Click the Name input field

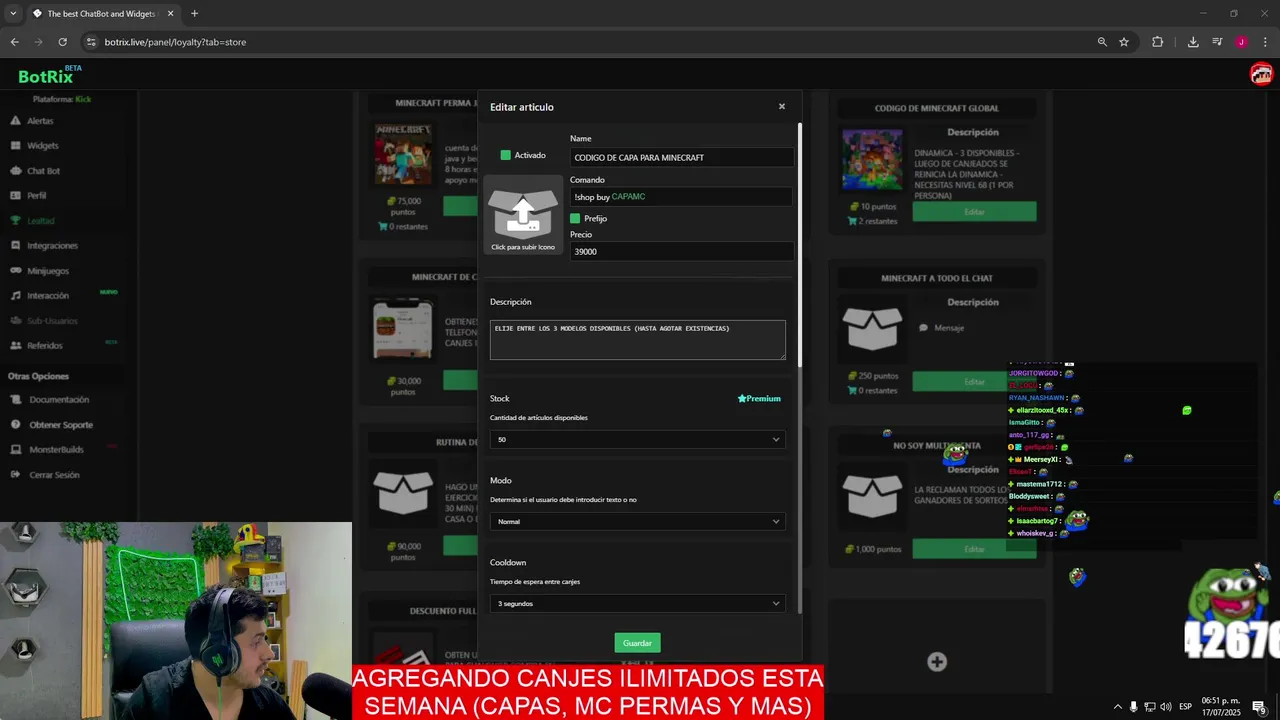tap(681, 157)
